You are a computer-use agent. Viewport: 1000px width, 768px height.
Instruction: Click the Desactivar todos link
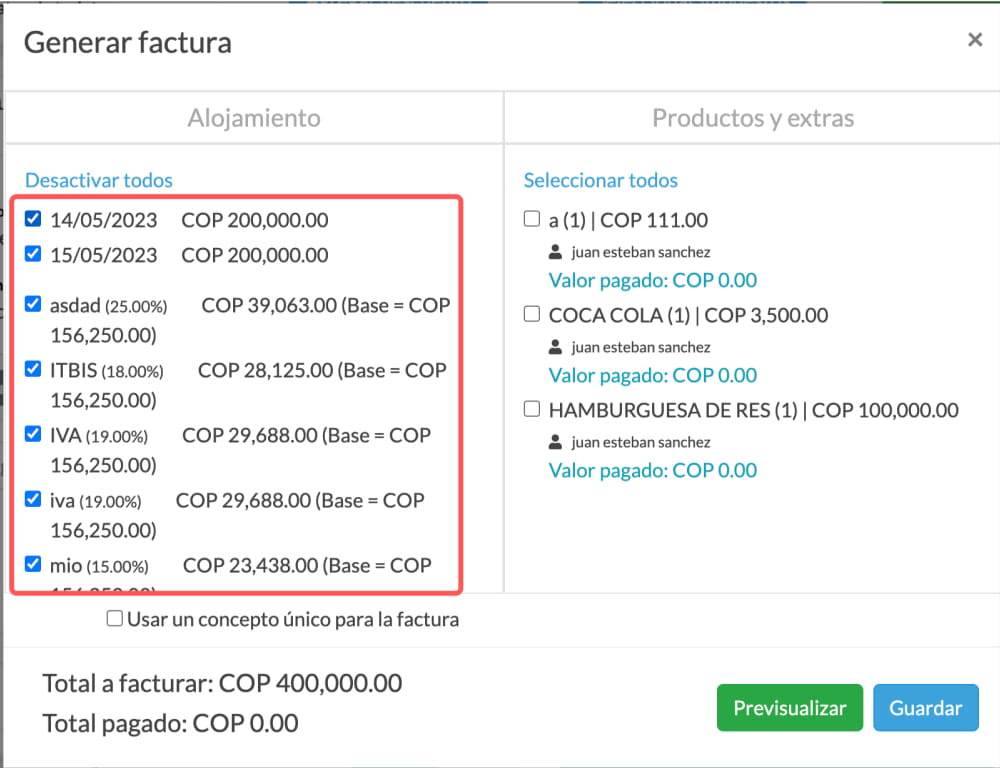tap(99, 181)
